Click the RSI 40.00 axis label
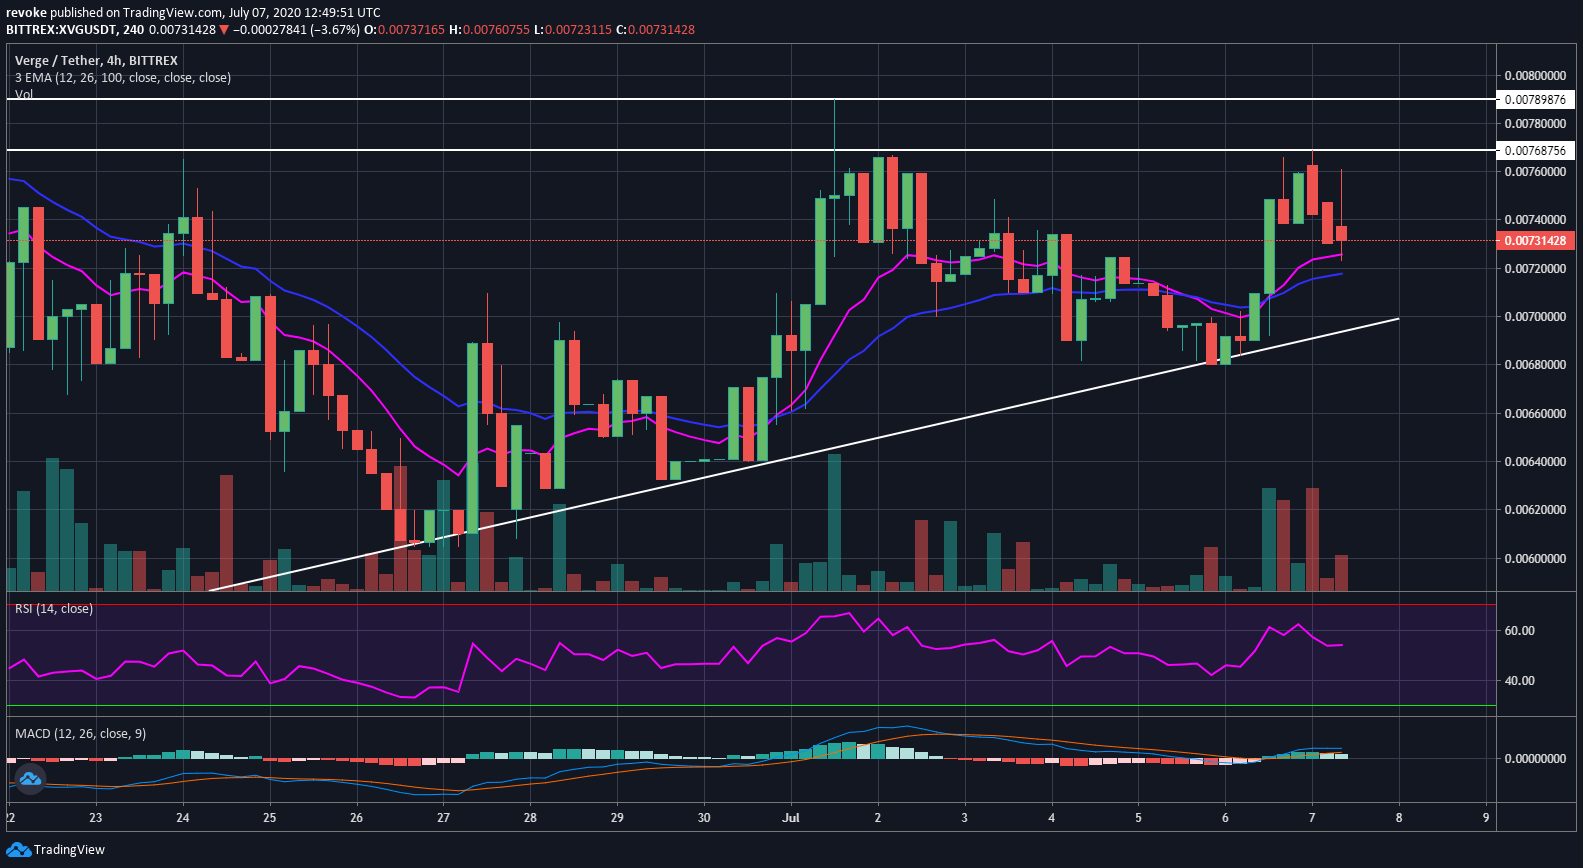The width and height of the screenshot is (1583, 868). click(x=1519, y=681)
